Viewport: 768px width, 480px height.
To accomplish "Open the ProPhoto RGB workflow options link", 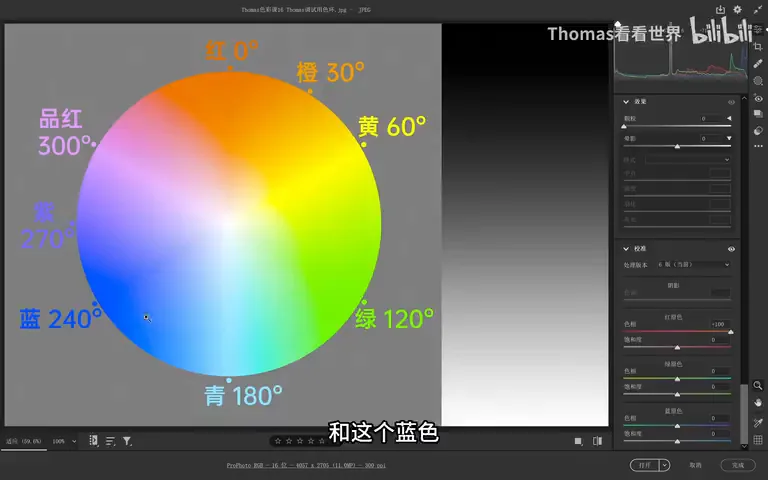I will click(x=306, y=465).
